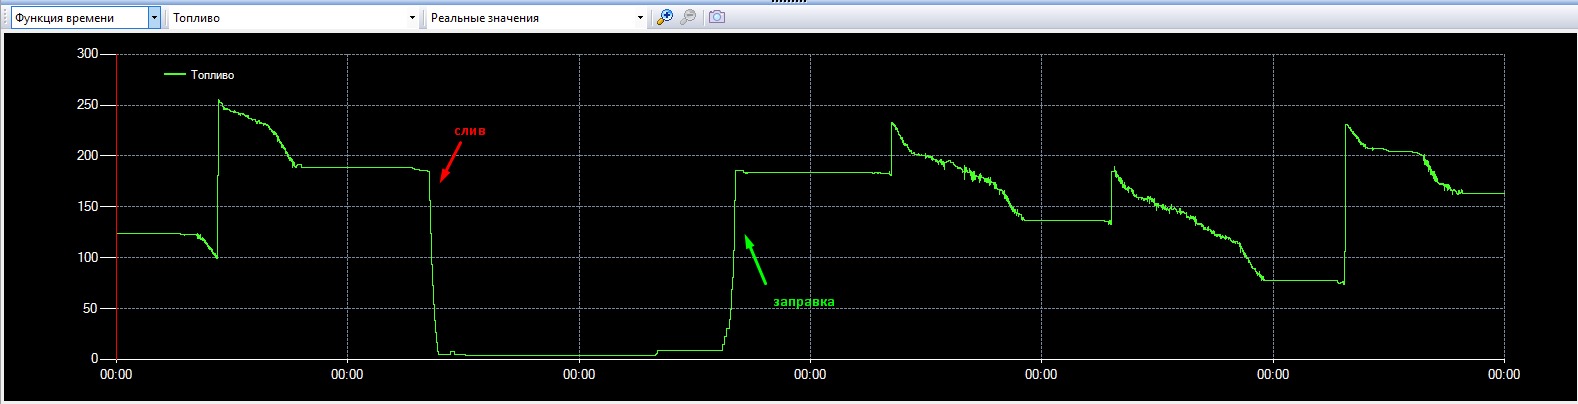Screen dimensions: 1578x404
Task: Take a chart snapshot with camera icon
Action: tap(717, 17)
